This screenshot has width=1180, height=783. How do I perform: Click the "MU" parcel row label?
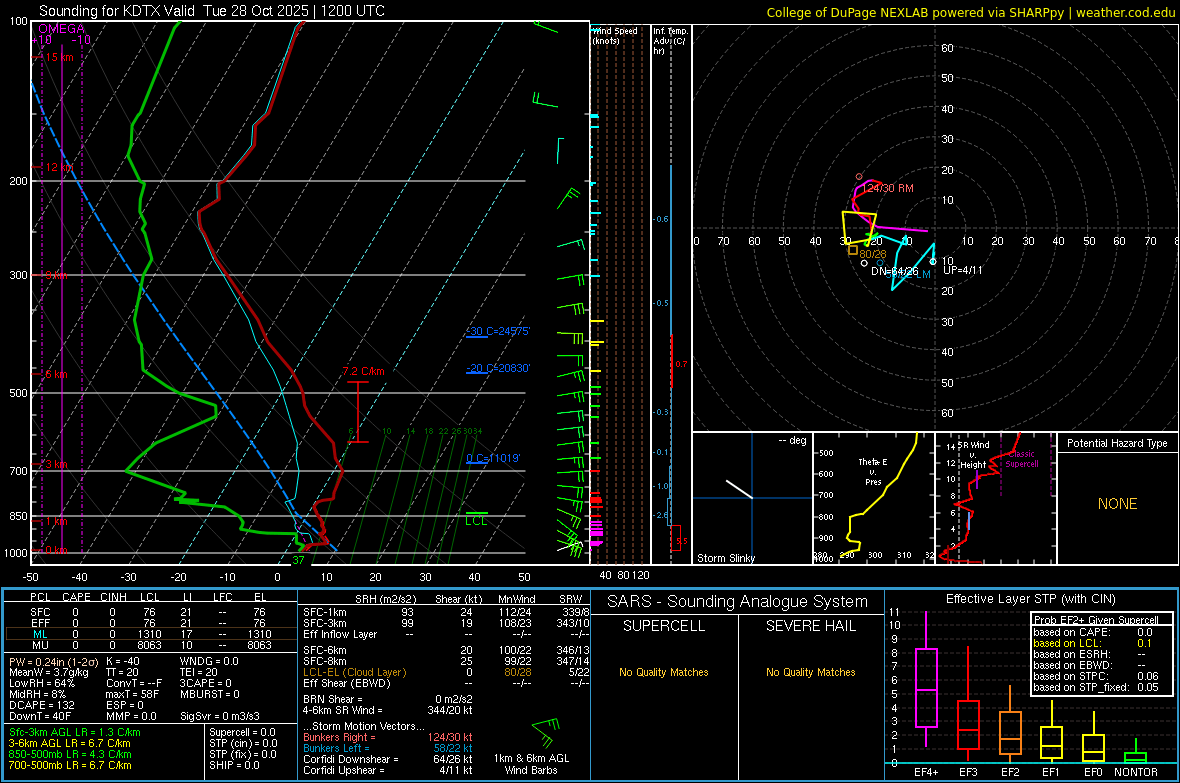tap(40, 645)
